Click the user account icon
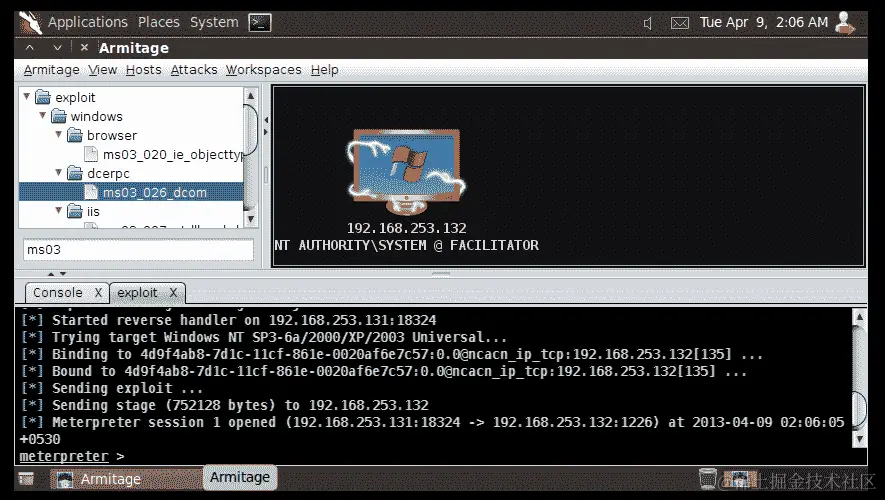The width and height of the screenshot is (885, 500). pos(845,23)
